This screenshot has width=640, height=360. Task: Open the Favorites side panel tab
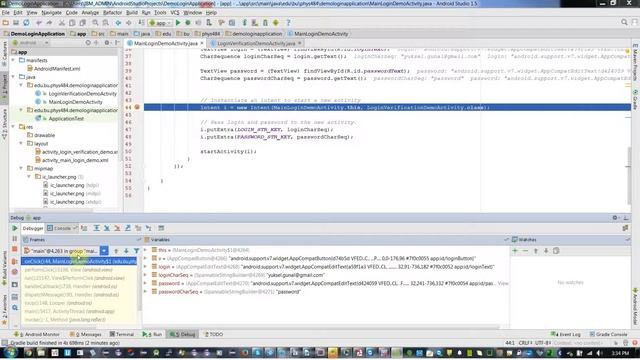pos(4,311)
